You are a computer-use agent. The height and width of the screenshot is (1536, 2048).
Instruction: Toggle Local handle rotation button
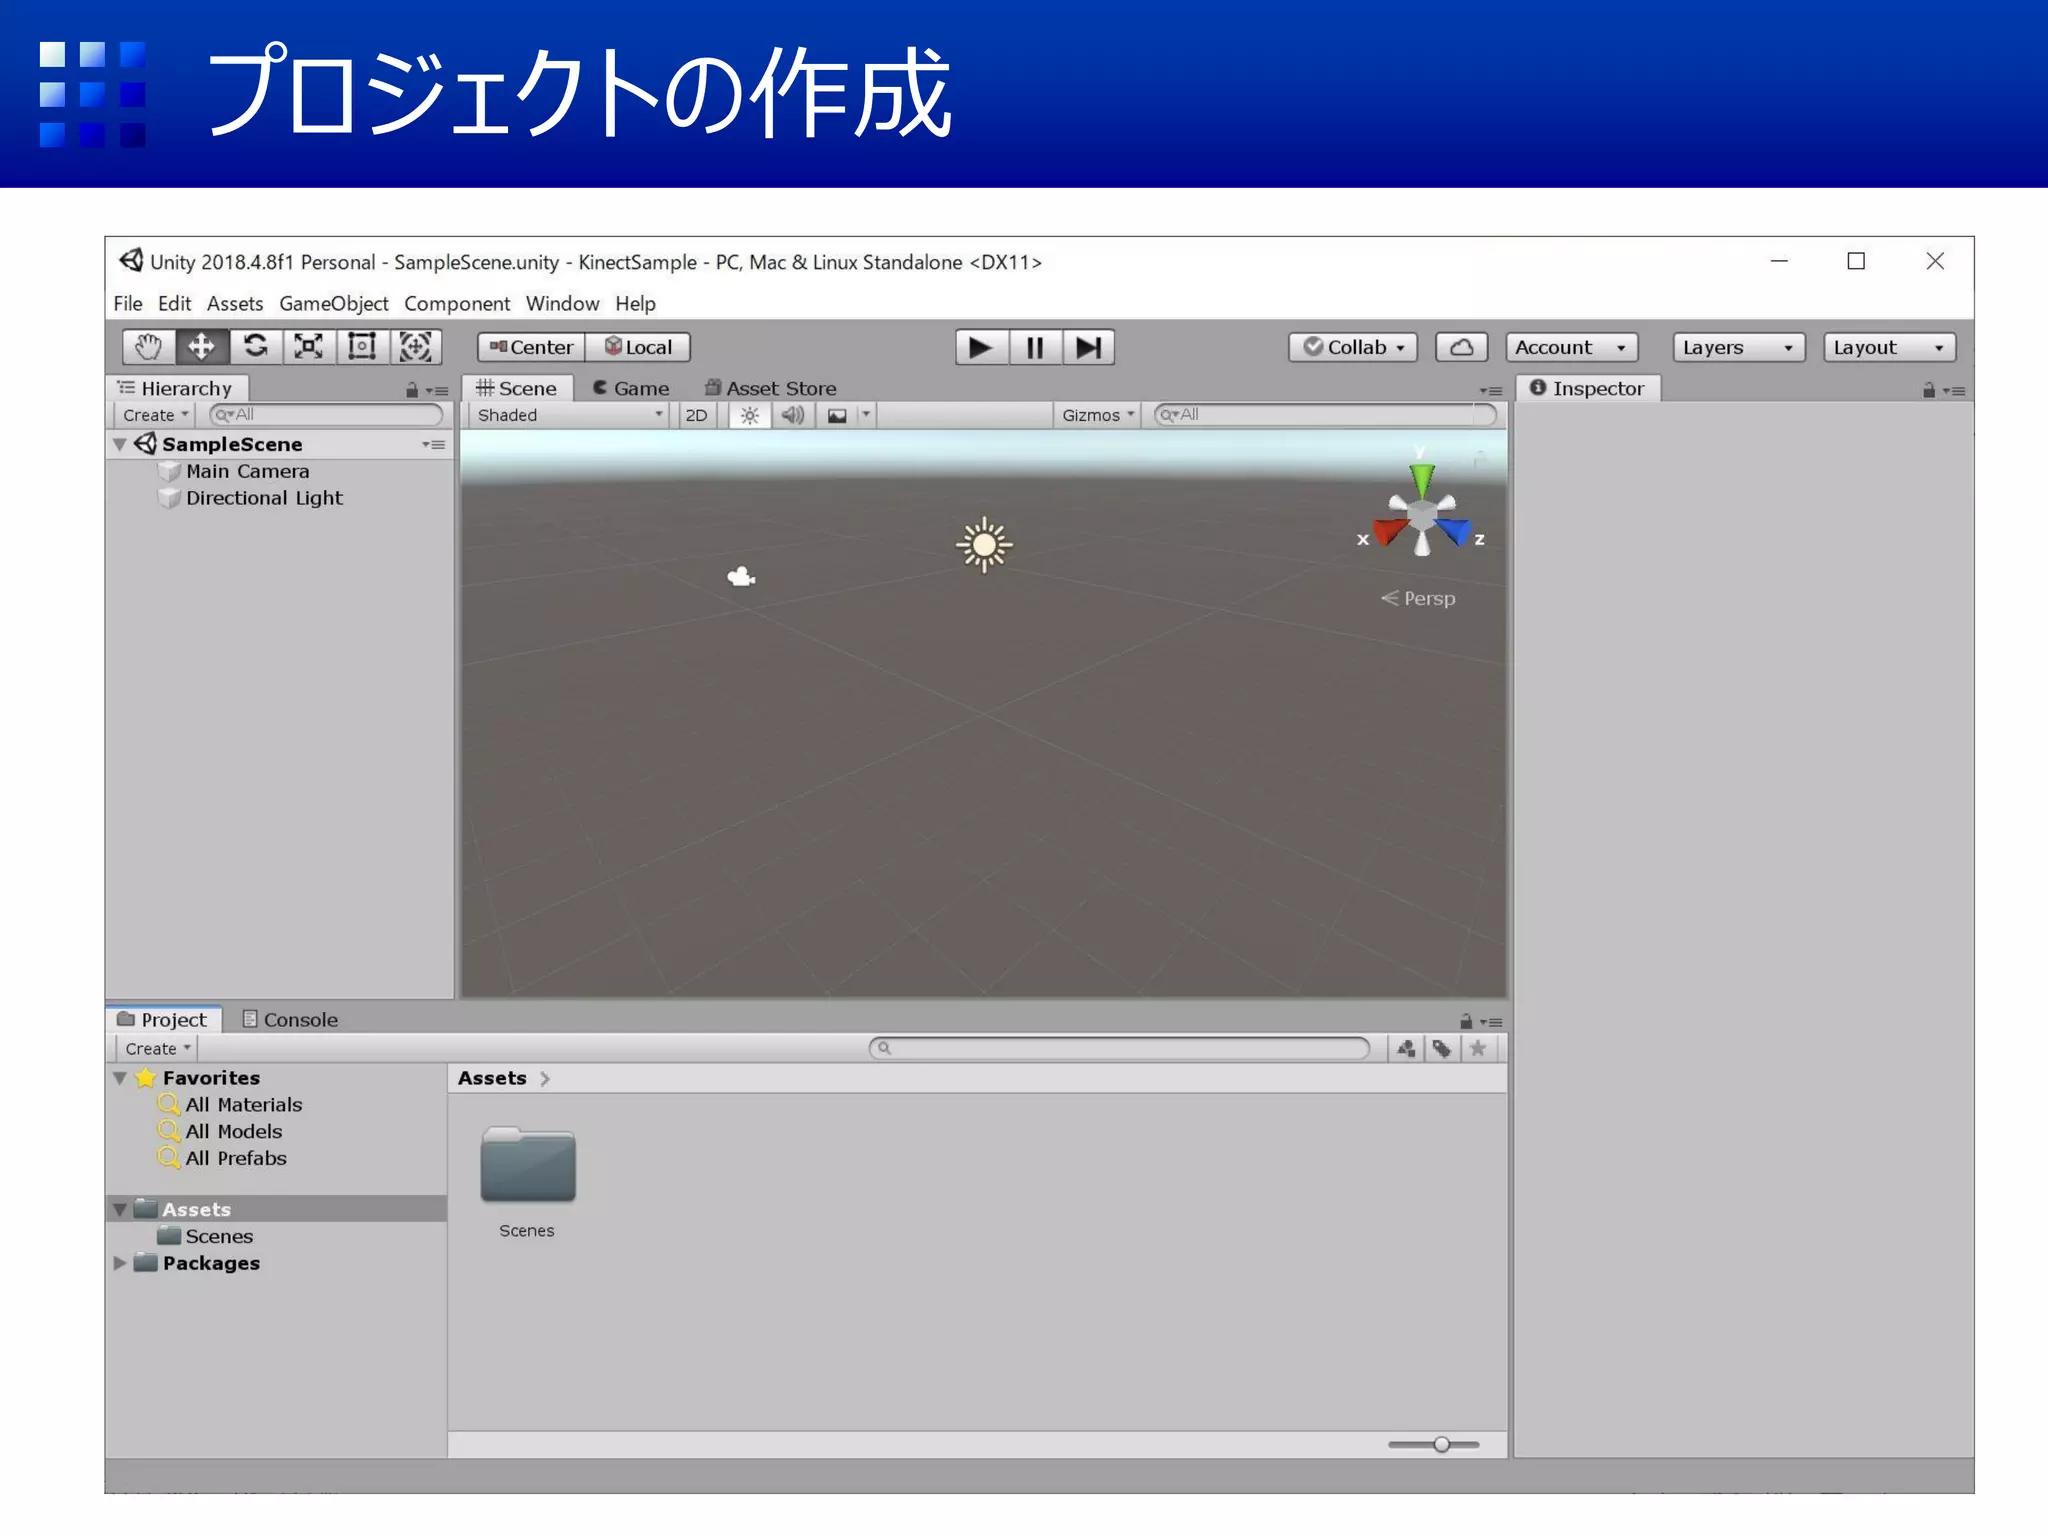pyautogui.click(x=638, y=347)
